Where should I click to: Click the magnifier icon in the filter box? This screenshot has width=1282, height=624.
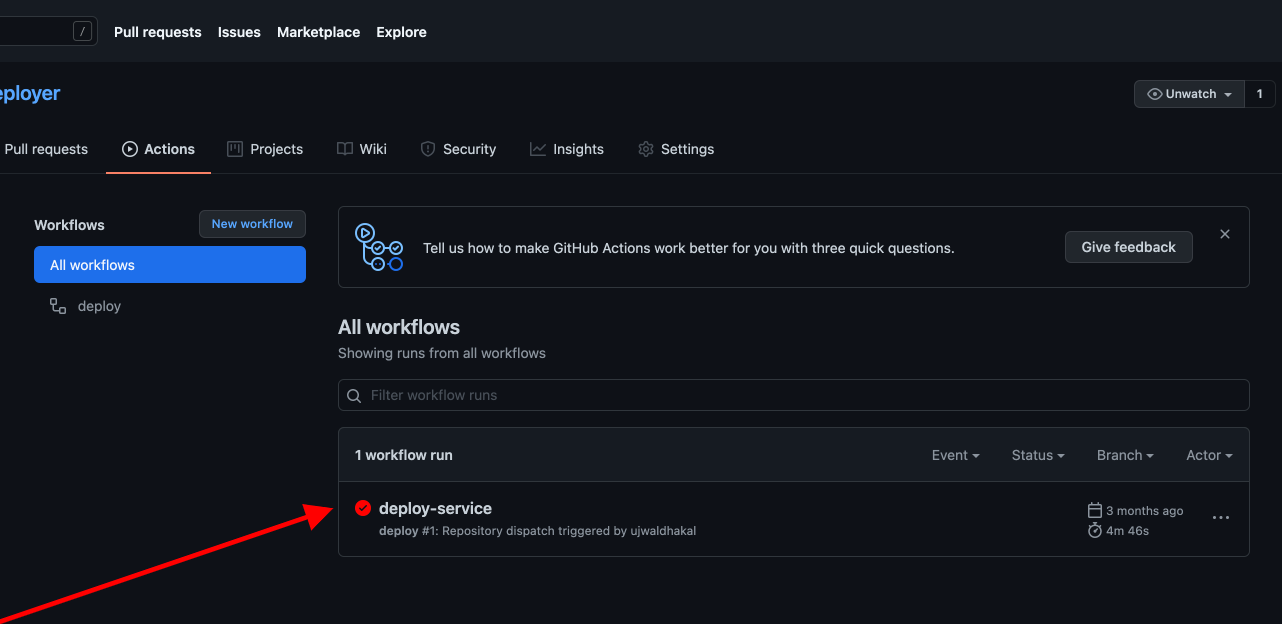tap(354, 396)
